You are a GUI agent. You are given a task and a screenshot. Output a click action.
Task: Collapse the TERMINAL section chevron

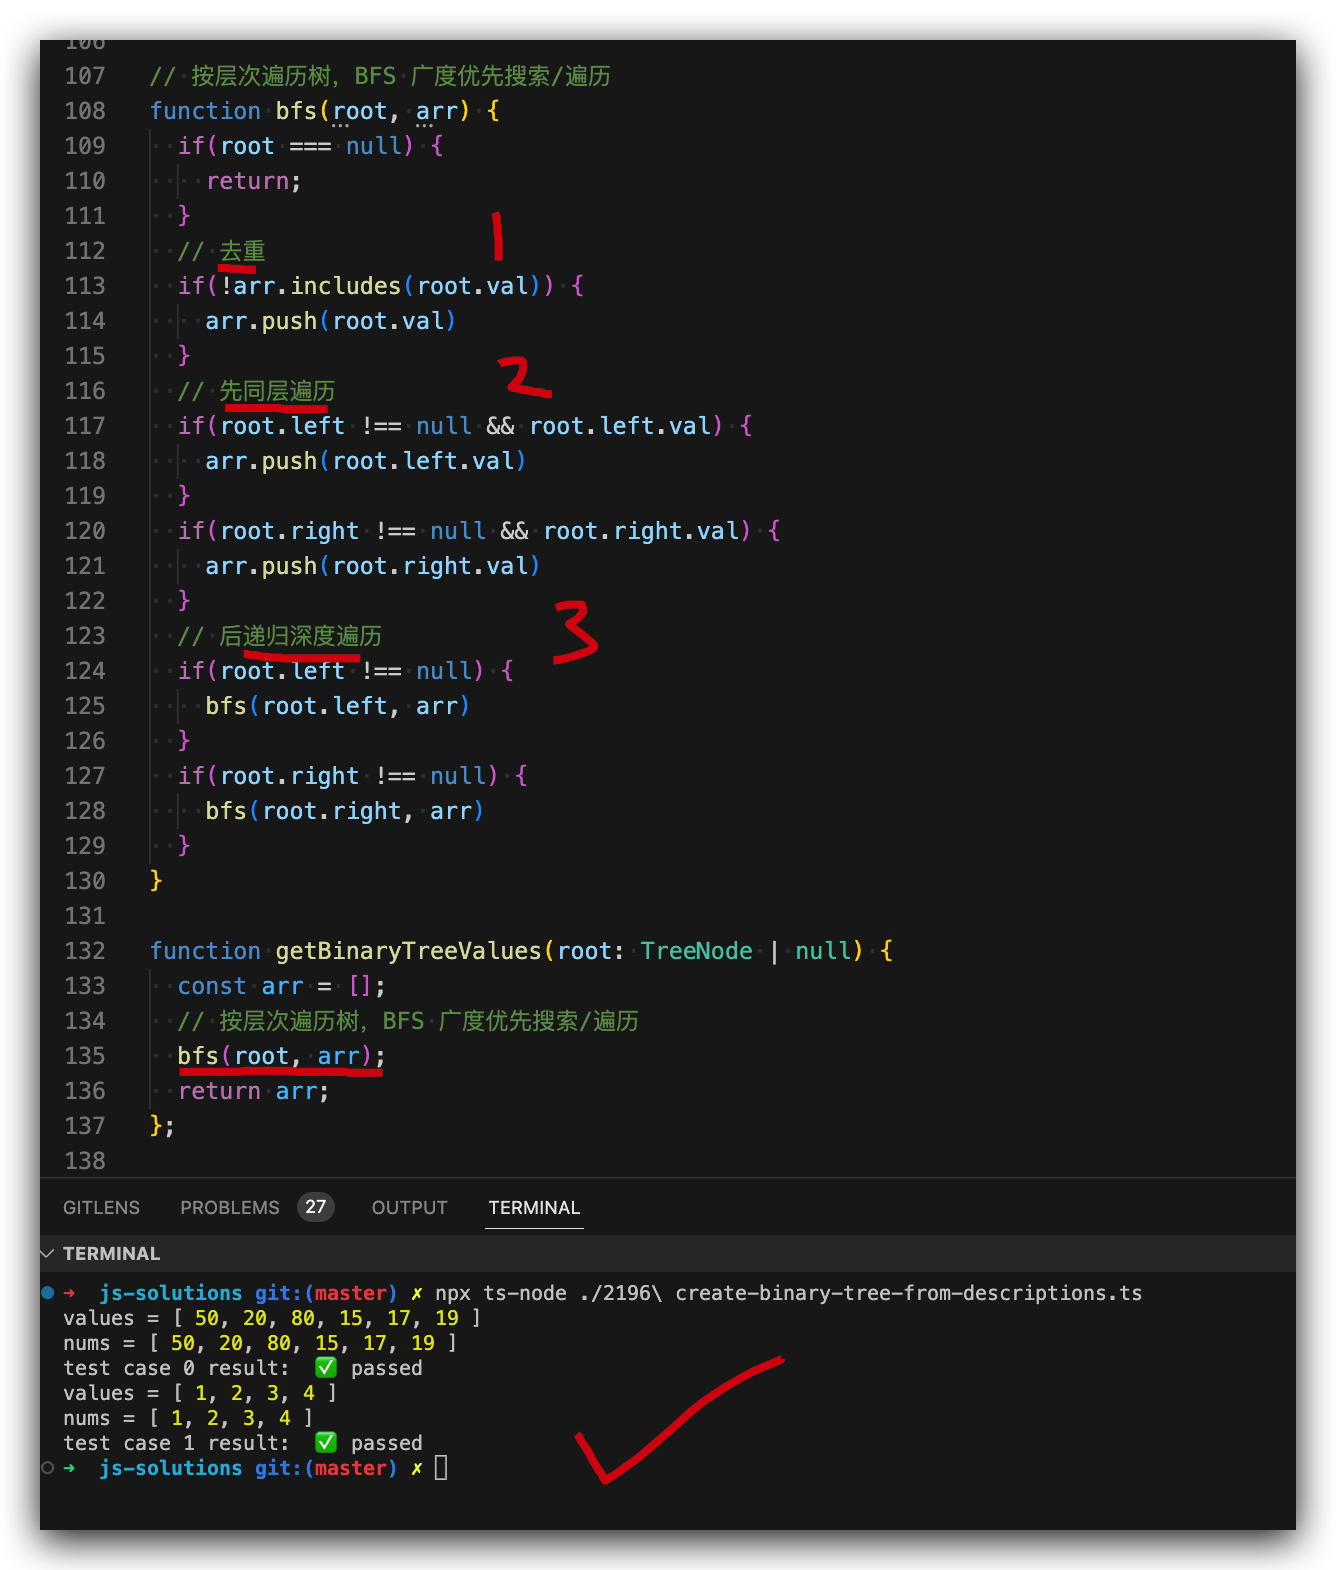[x=48, y=1253]
